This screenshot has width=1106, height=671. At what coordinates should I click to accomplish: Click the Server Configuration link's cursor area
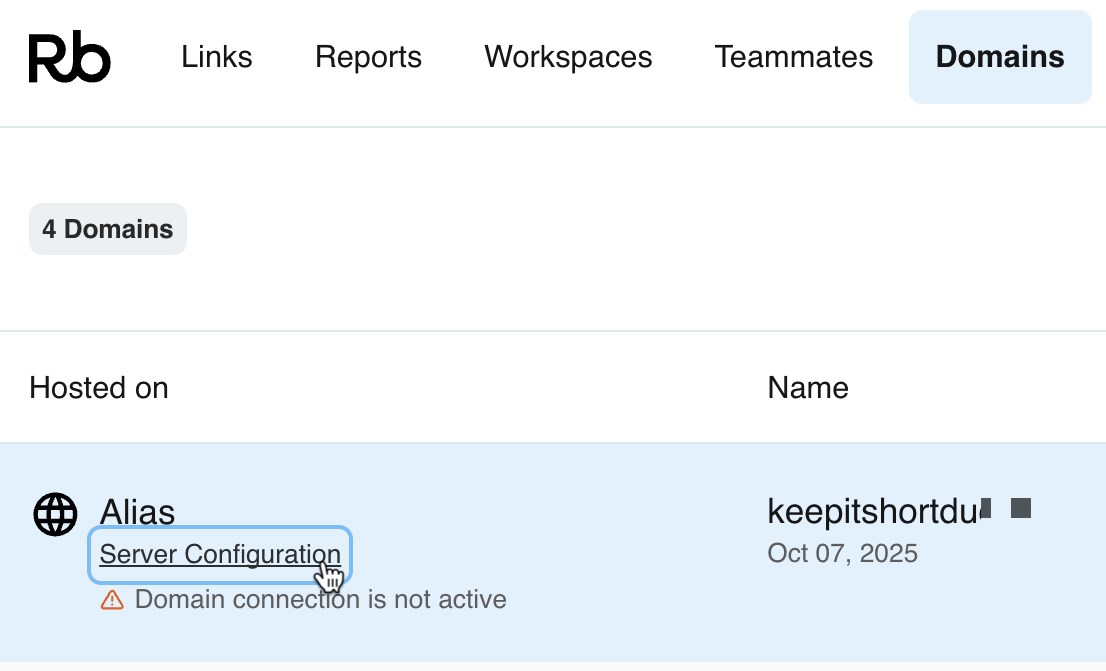pos(330,572)
